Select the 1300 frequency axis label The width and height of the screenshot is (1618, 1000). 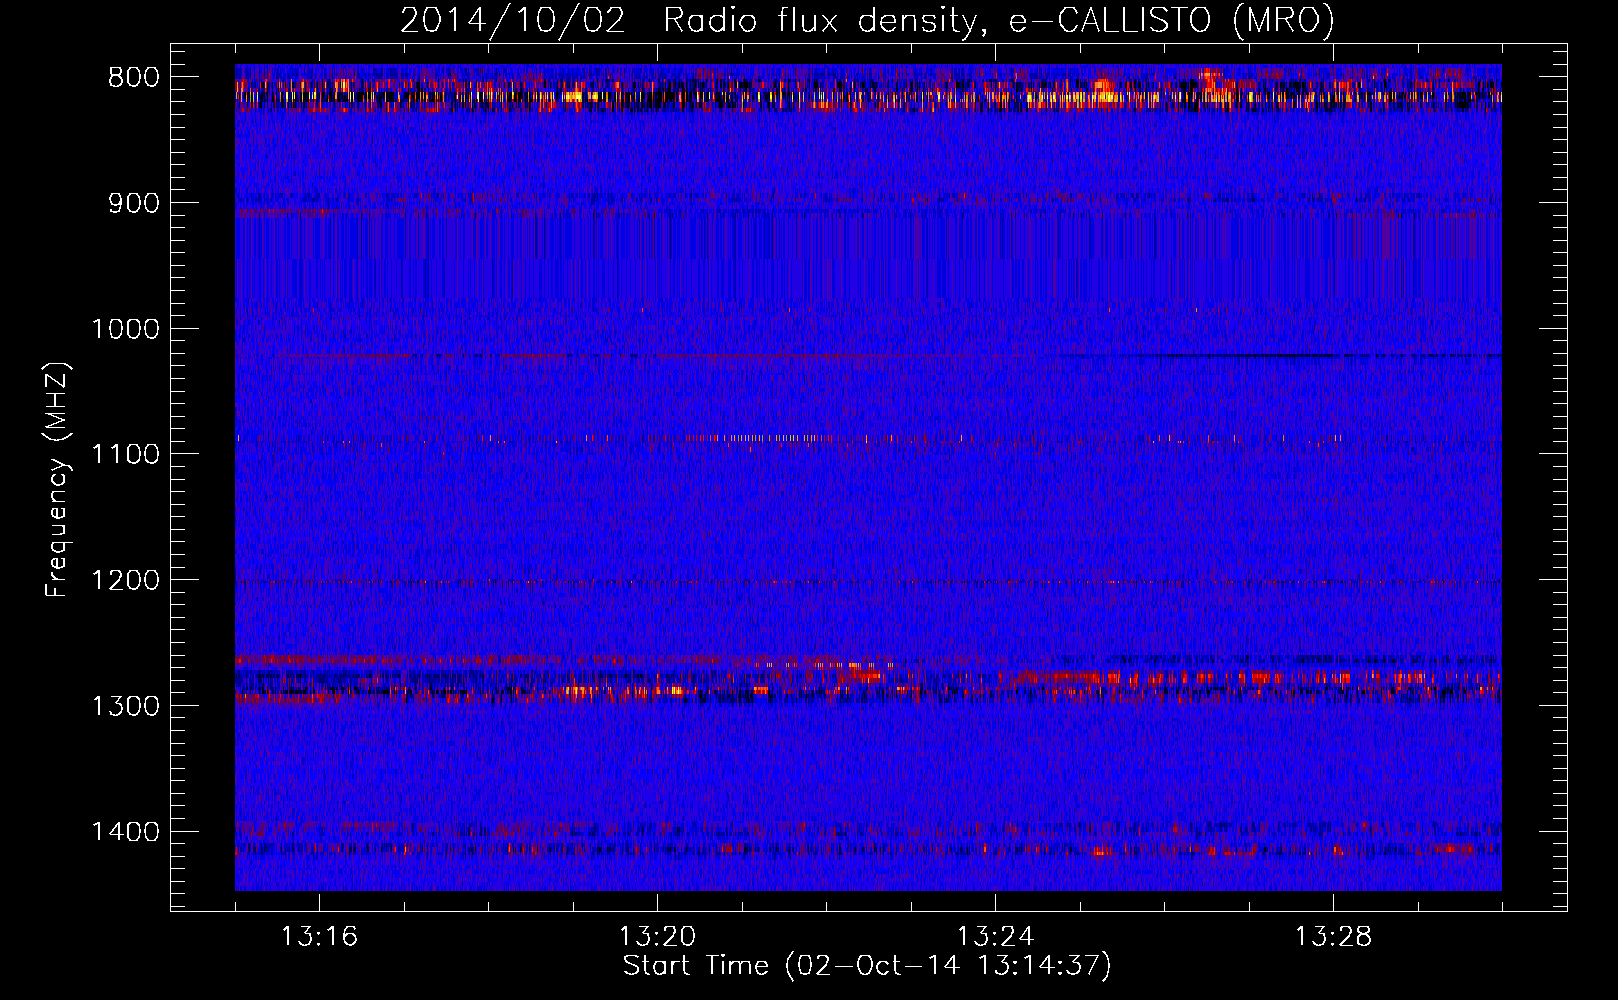(x=125, y=707)
